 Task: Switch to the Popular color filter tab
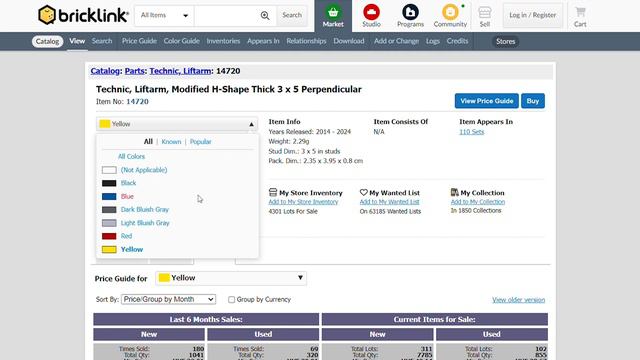[200, 142]
